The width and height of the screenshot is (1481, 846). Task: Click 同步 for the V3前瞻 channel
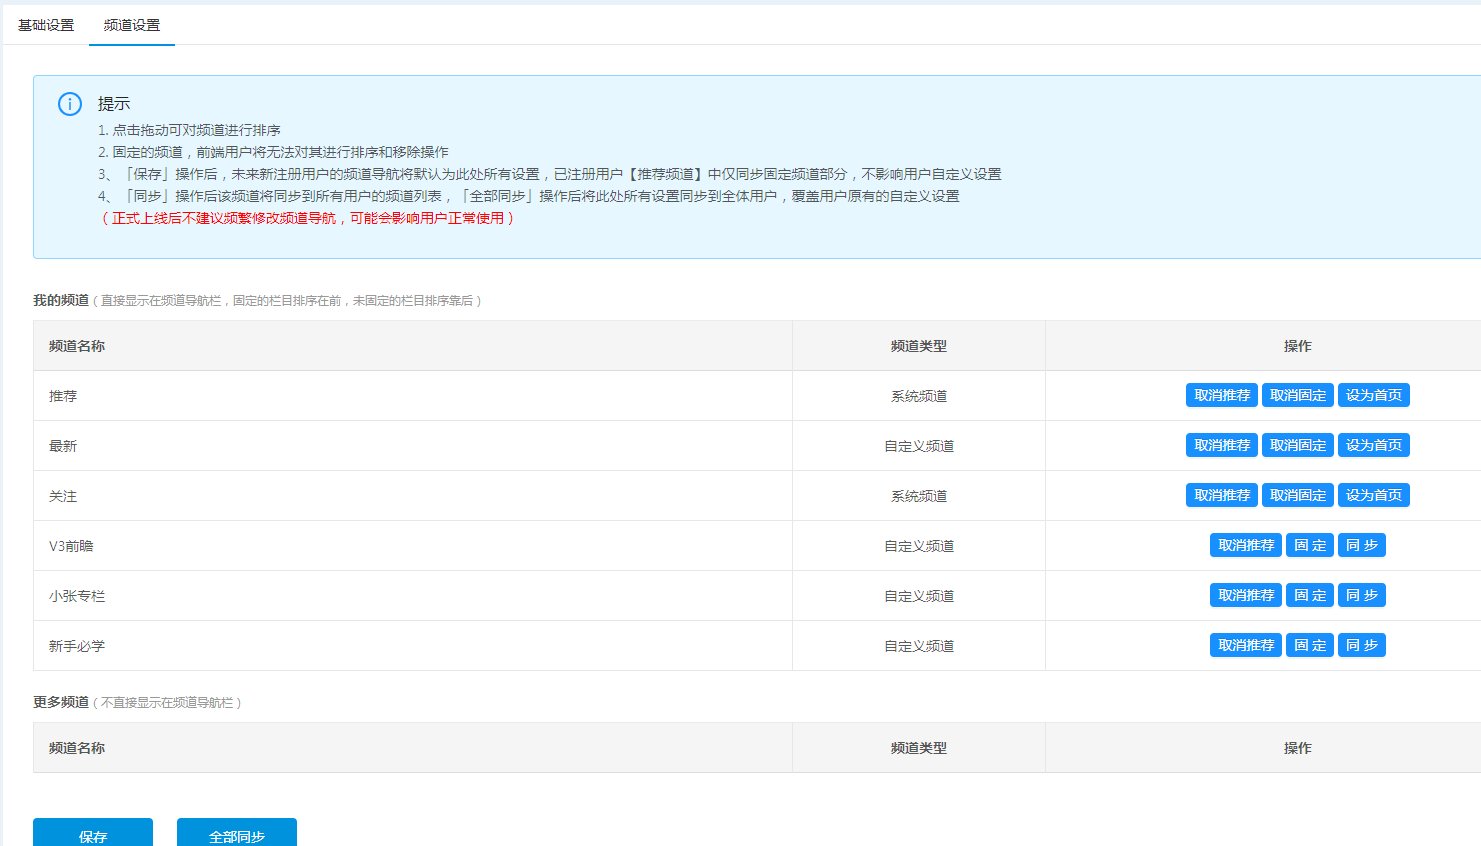(1362, 545)
